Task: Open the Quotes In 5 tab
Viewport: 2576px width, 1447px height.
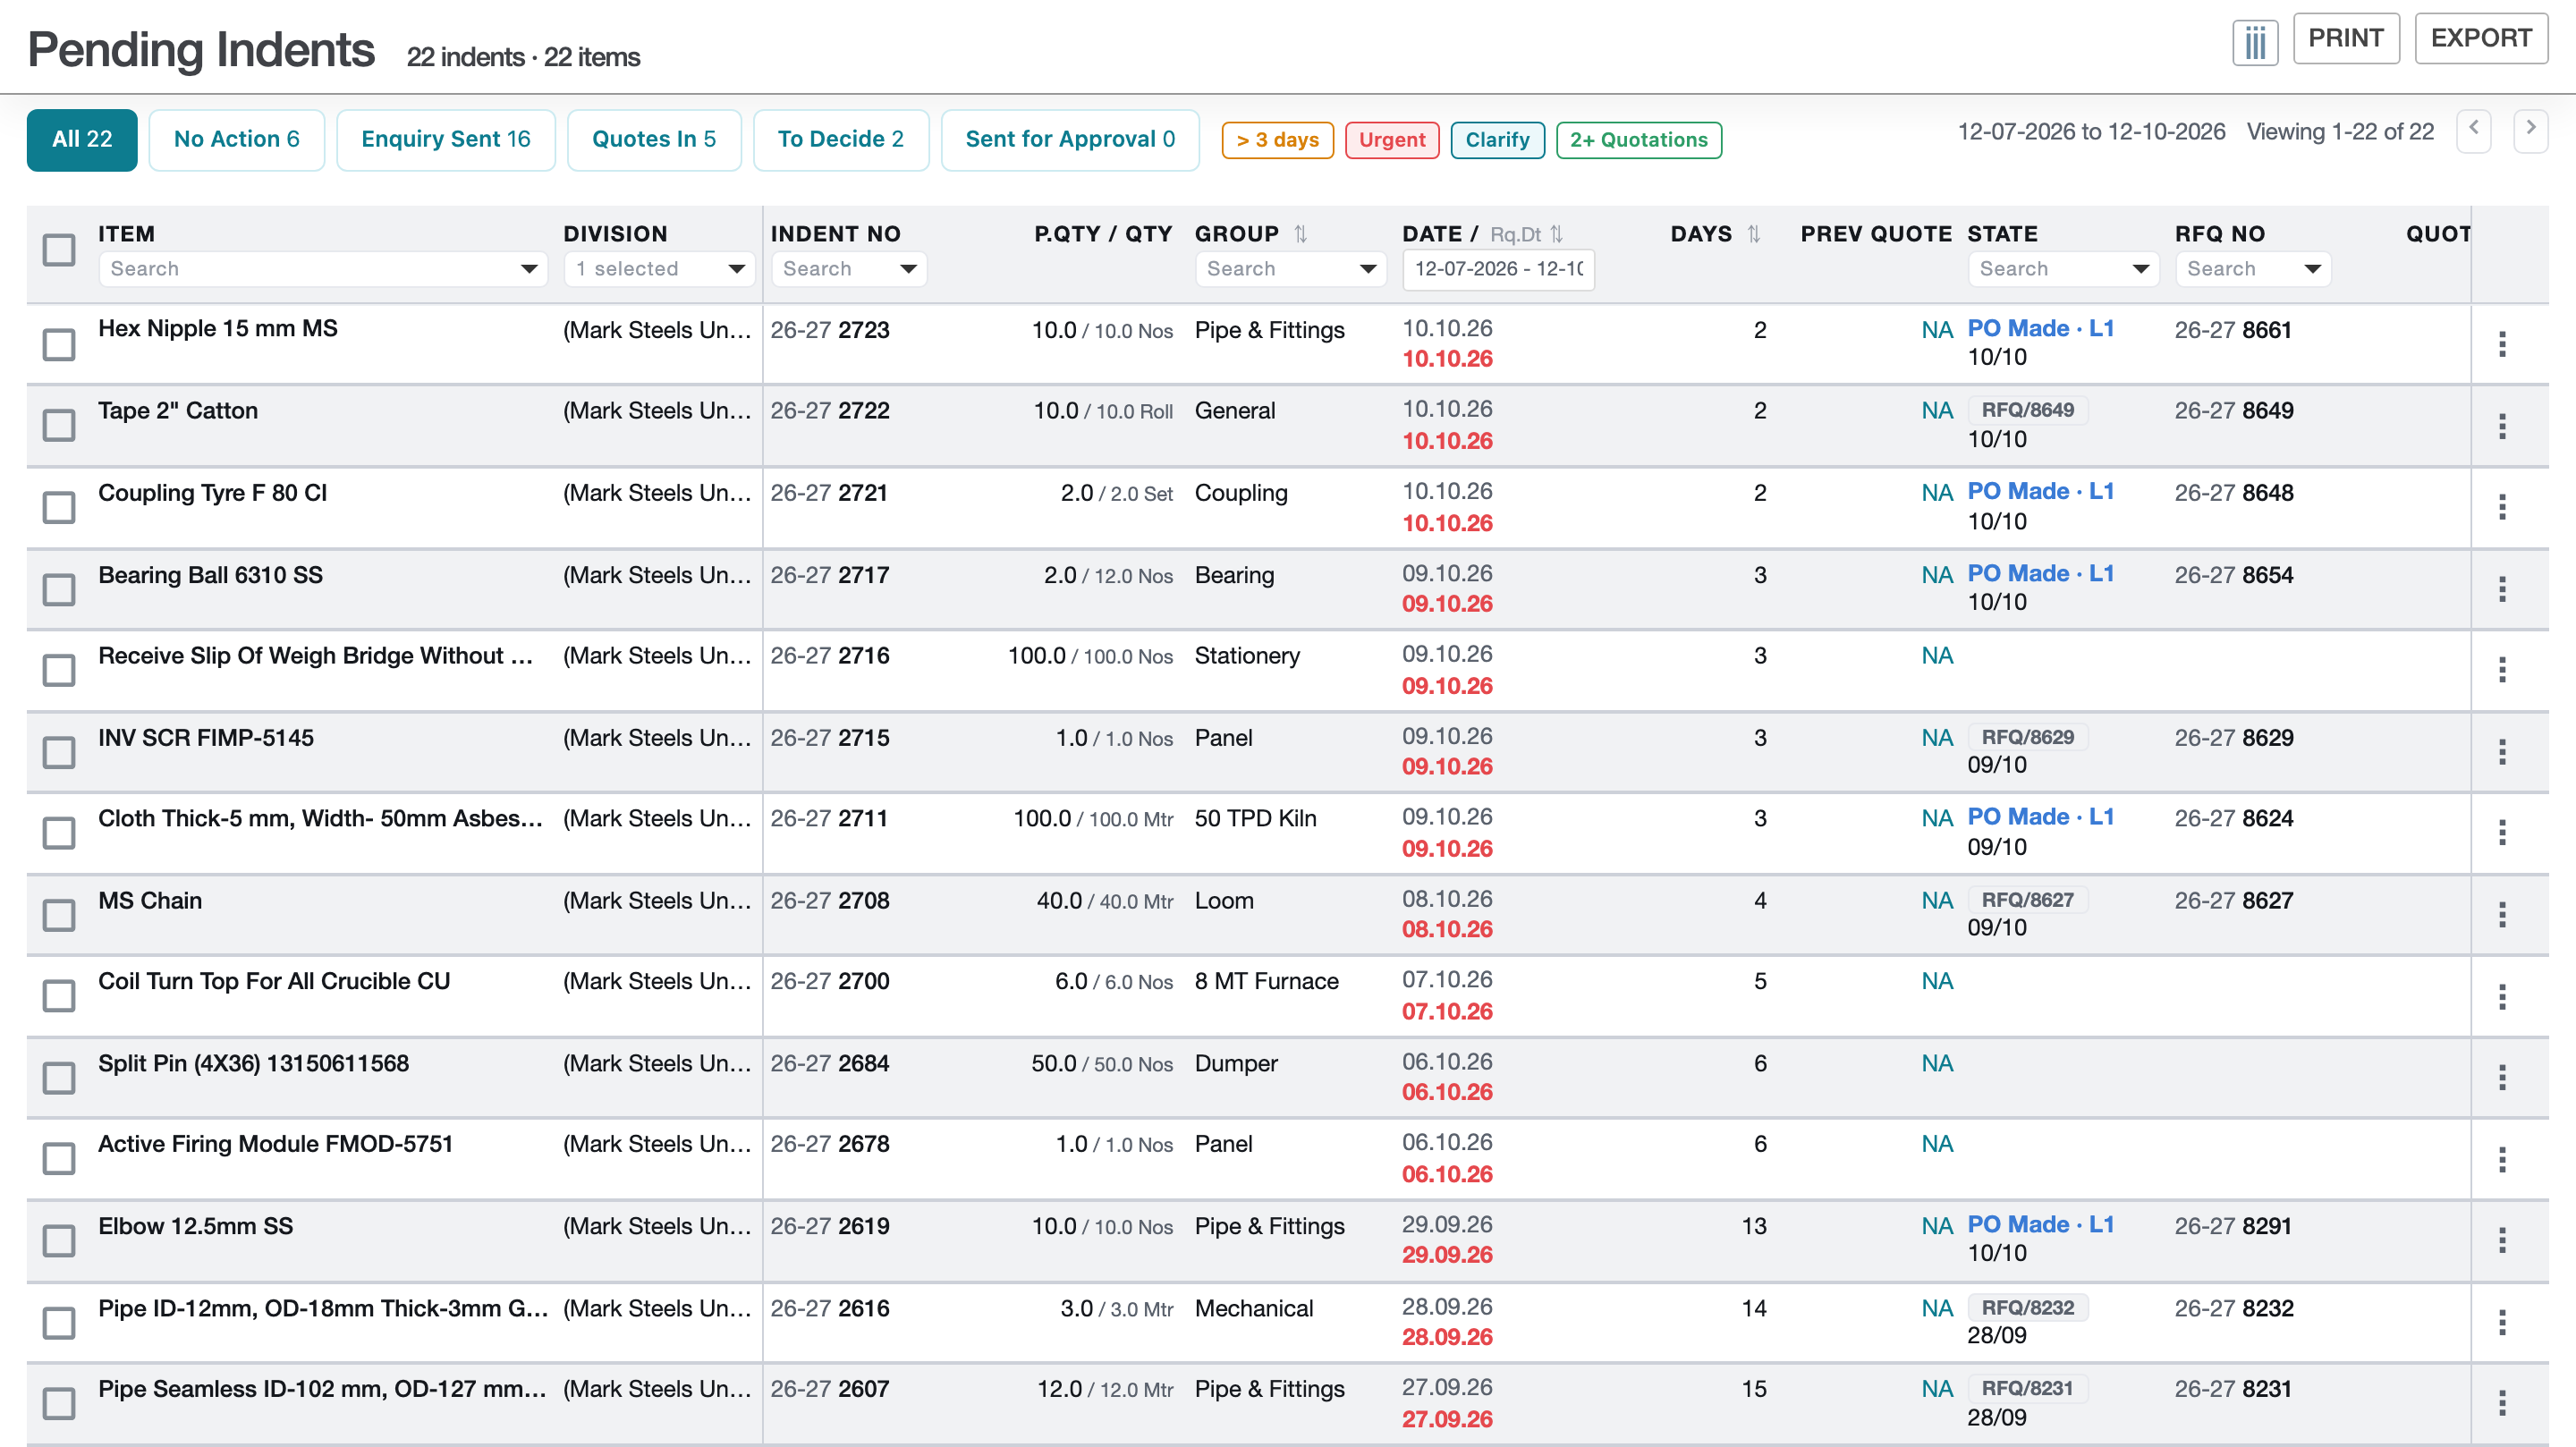Action: [x=654, y=139]
